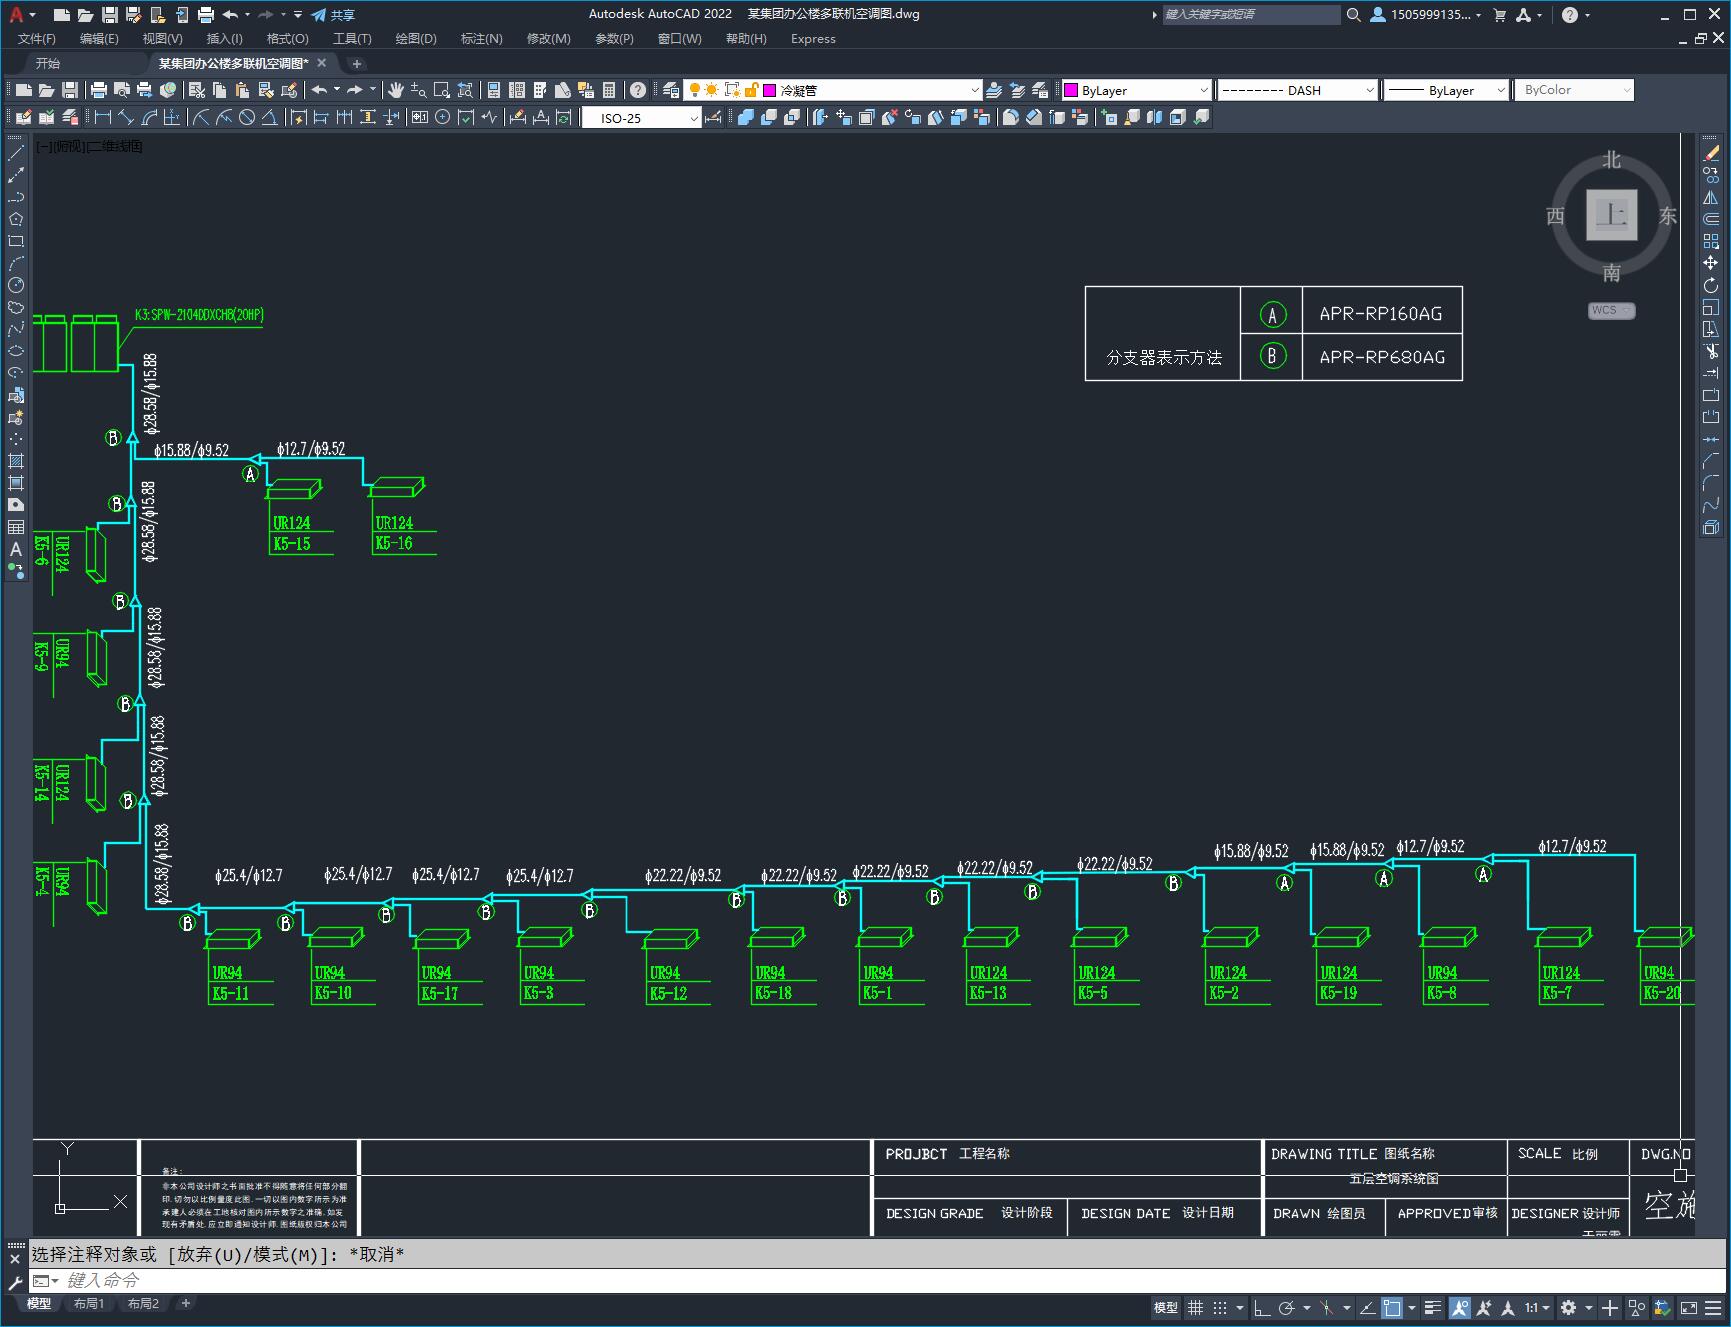Toggle ortho mode in status bar

(x=1262, y=1307)
